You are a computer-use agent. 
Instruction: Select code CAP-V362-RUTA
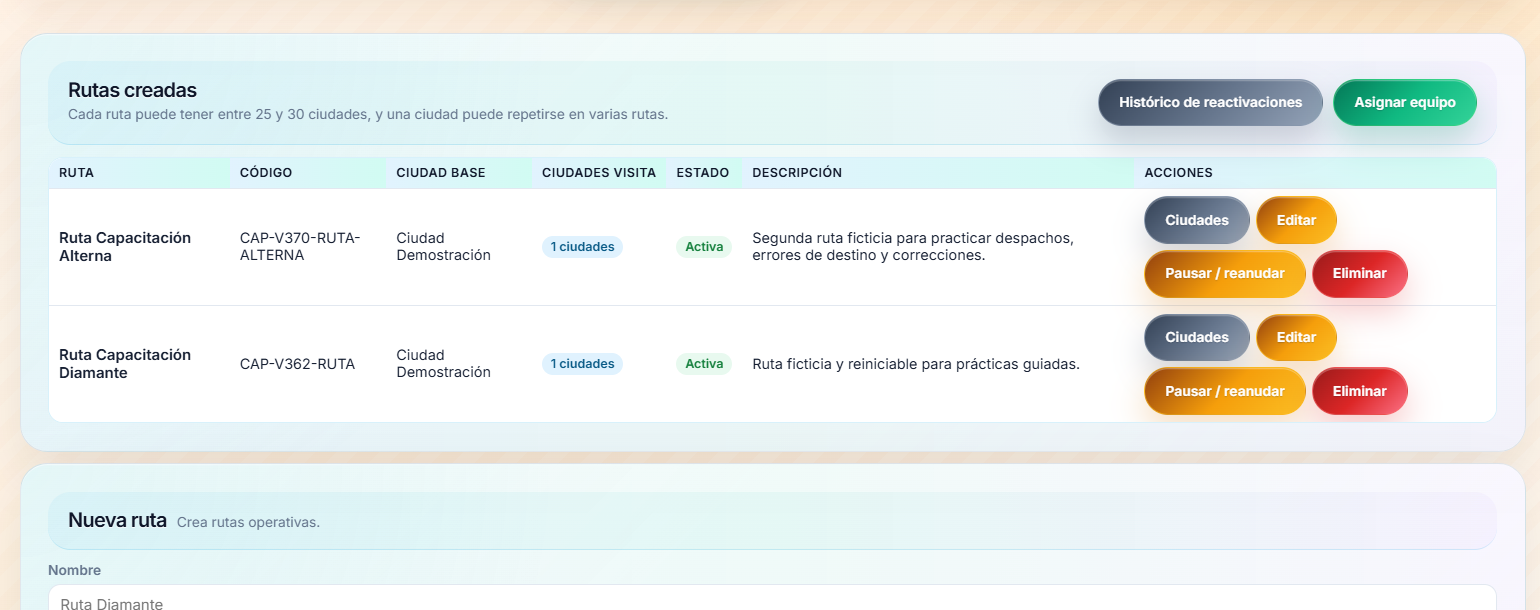[x=298, y=364]
